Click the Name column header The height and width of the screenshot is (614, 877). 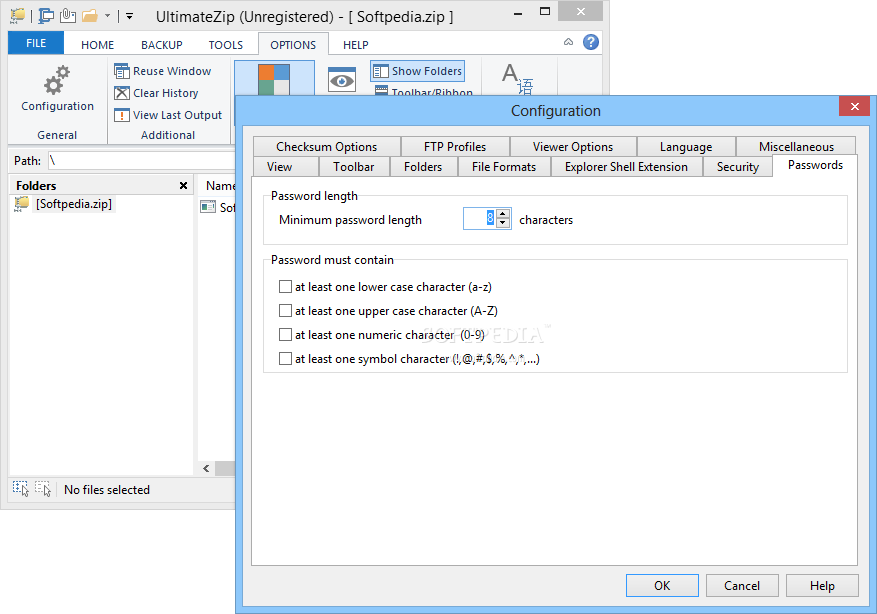pos(220,186)
